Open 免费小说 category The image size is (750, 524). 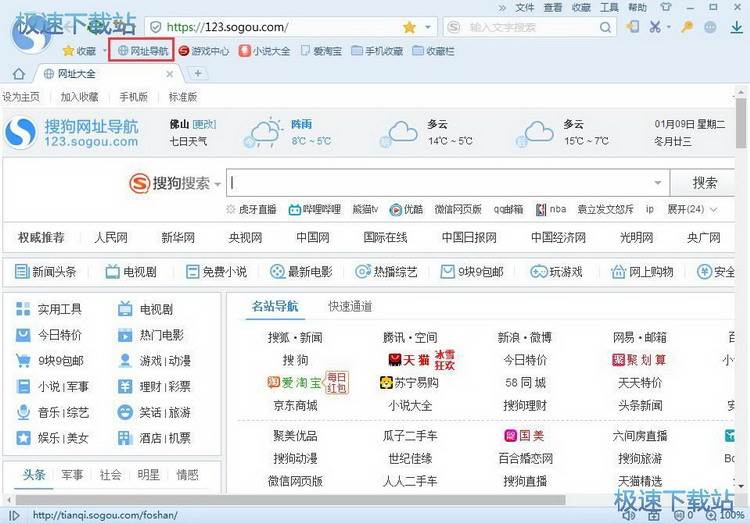tap(216, 272)
